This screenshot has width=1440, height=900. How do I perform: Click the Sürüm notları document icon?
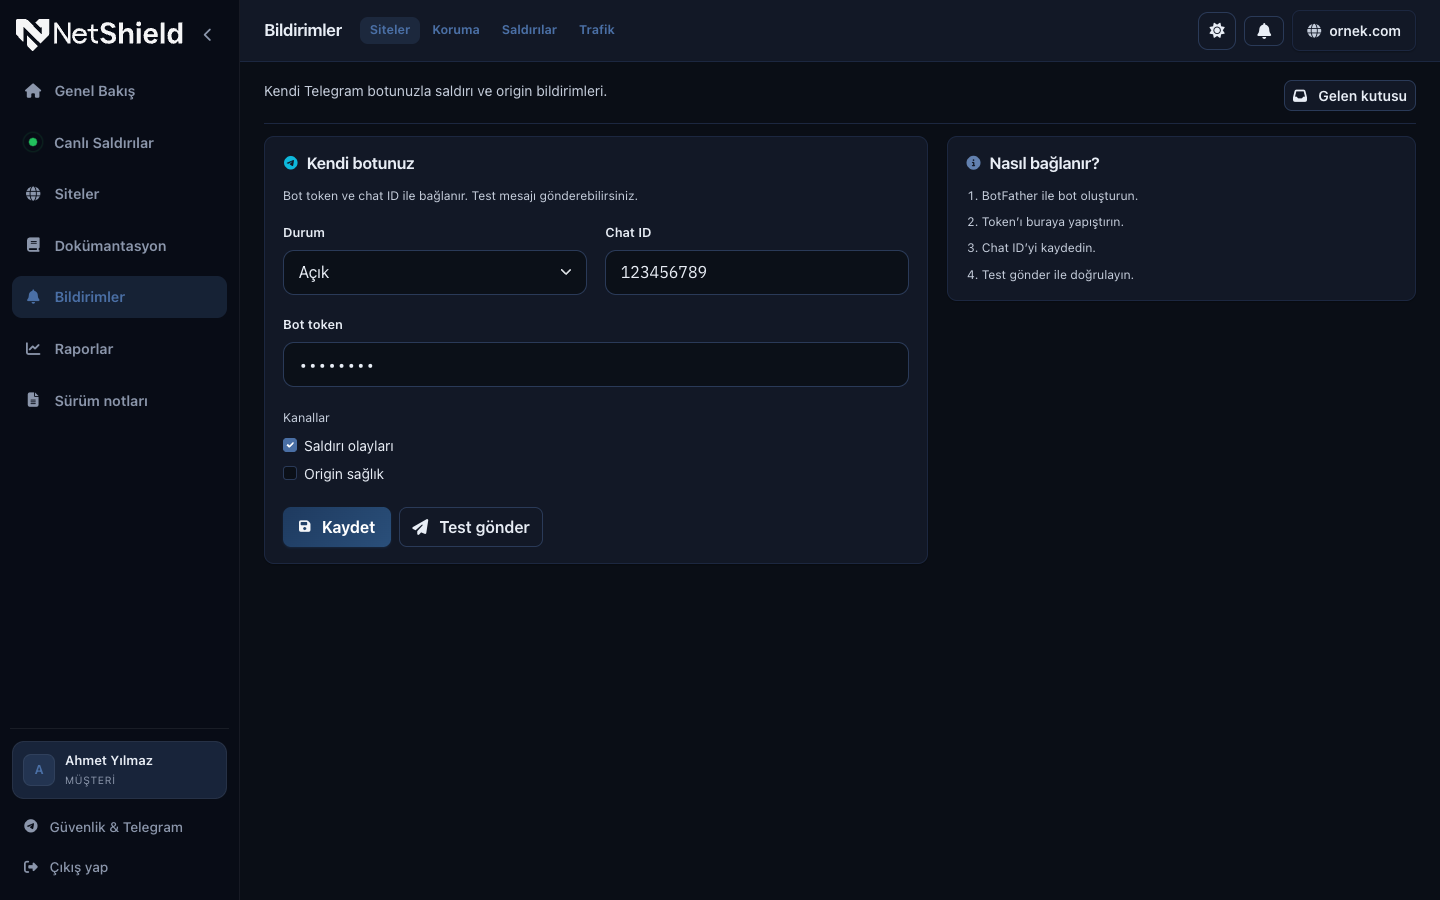click(x=33, y=400)
